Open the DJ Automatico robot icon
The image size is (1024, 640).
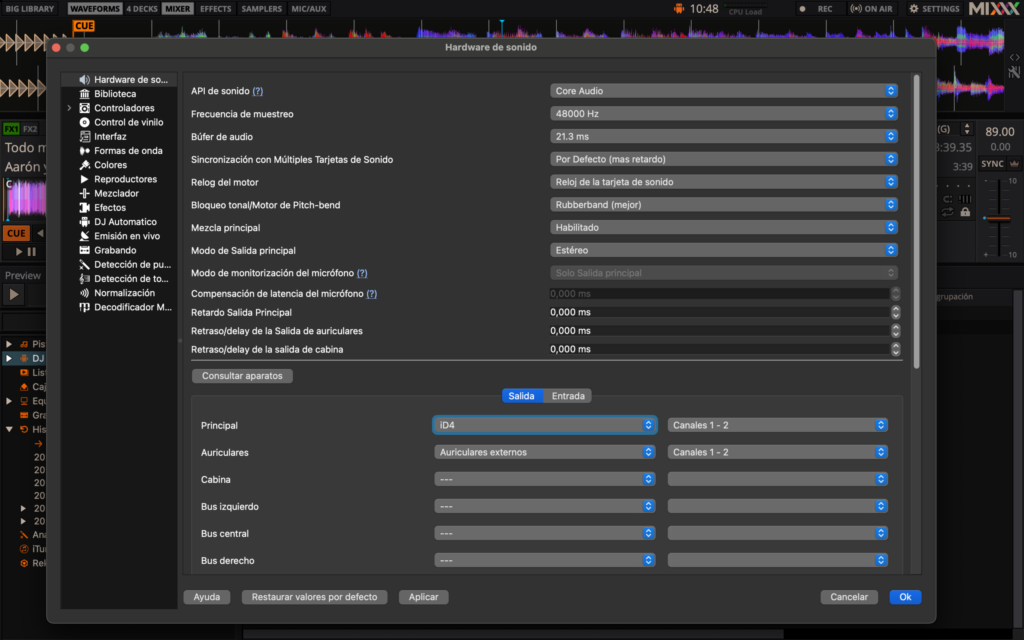[x=84, y=222]
